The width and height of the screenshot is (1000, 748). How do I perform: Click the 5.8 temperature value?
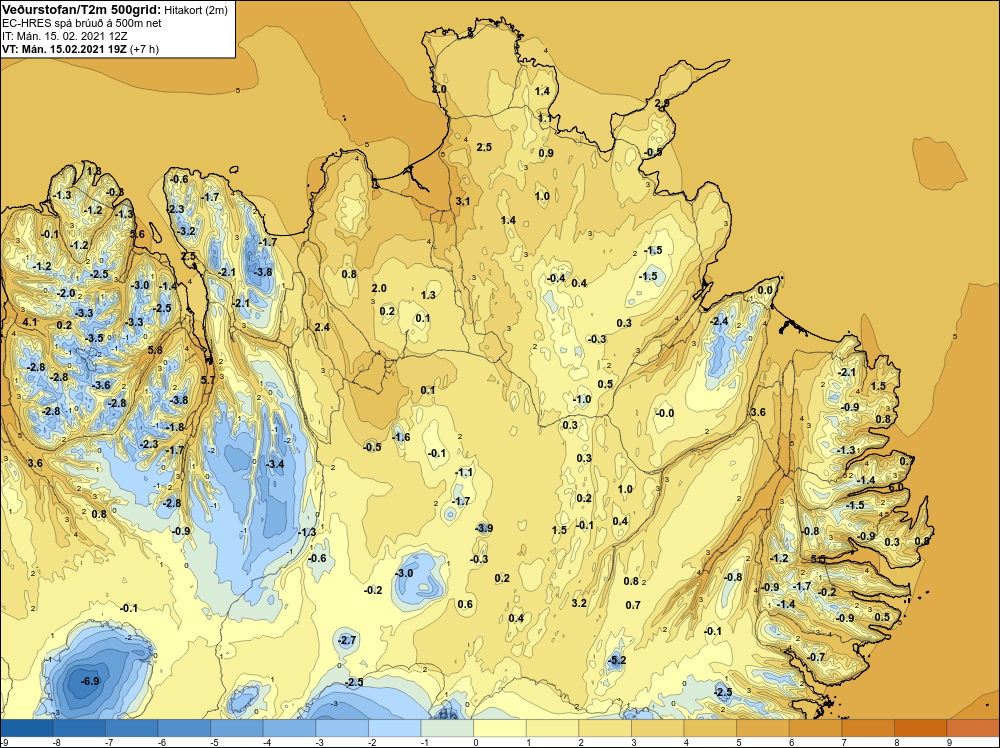(155, 350)
